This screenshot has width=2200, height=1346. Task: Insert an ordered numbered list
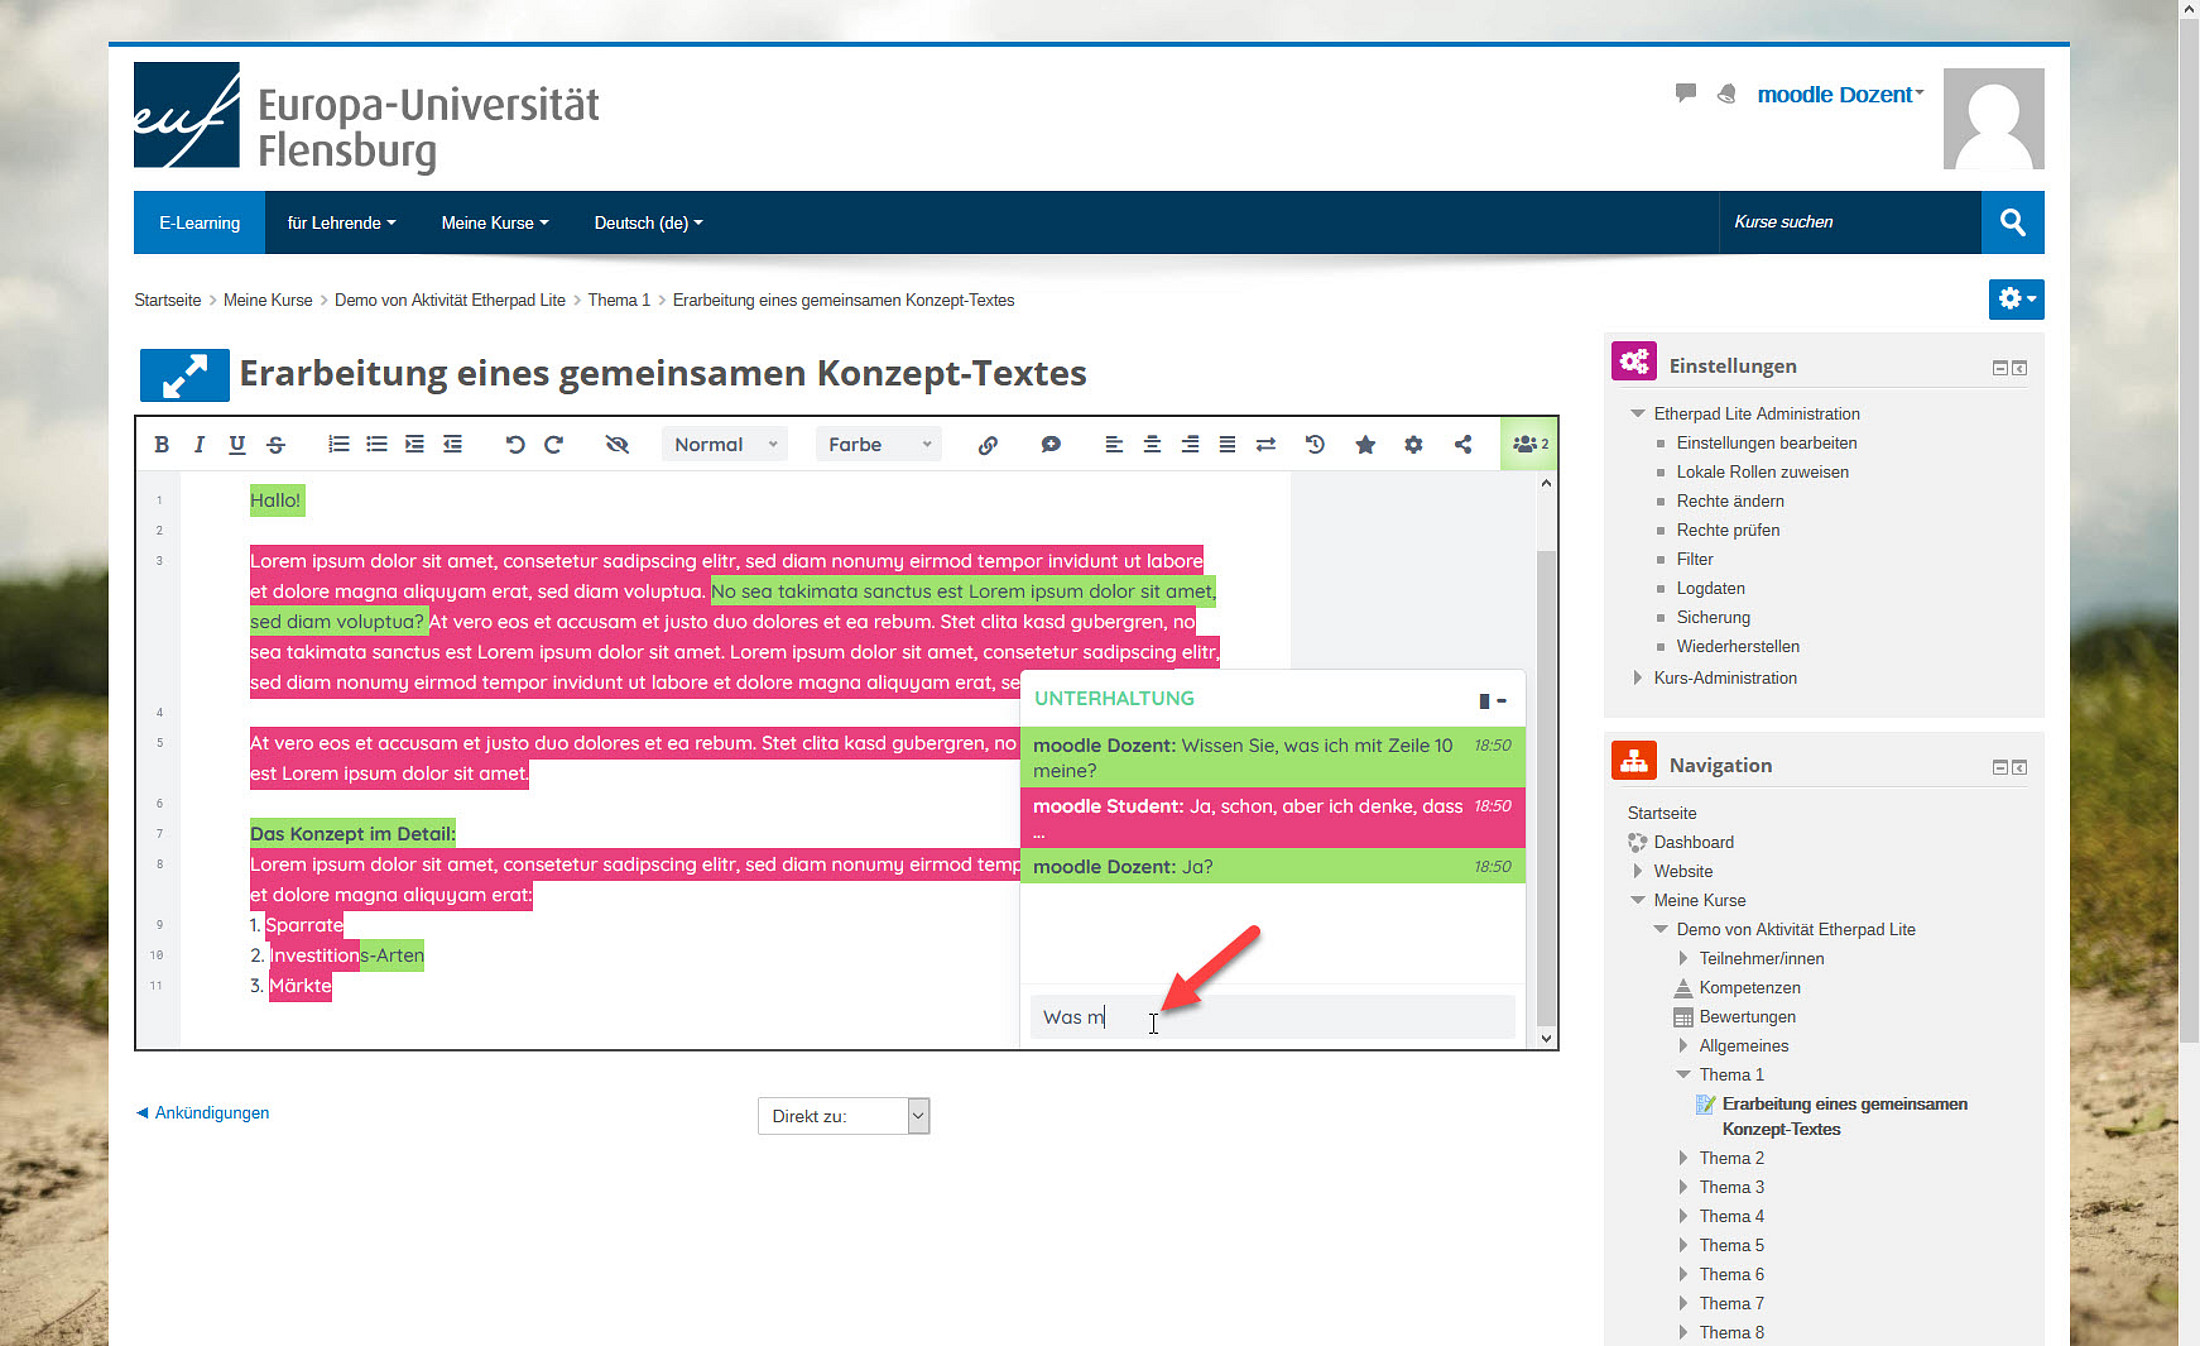click(338, 444)
